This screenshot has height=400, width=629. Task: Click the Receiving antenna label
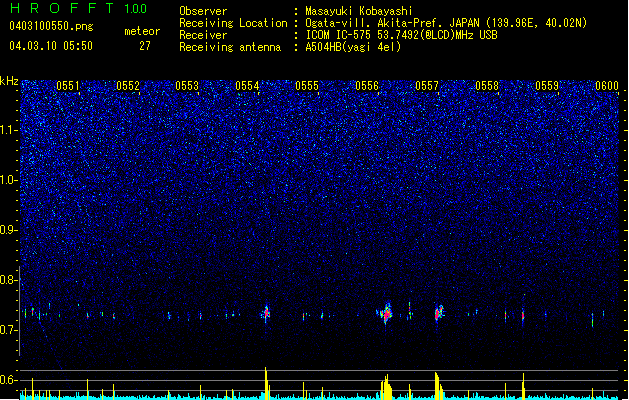(230, 47)
